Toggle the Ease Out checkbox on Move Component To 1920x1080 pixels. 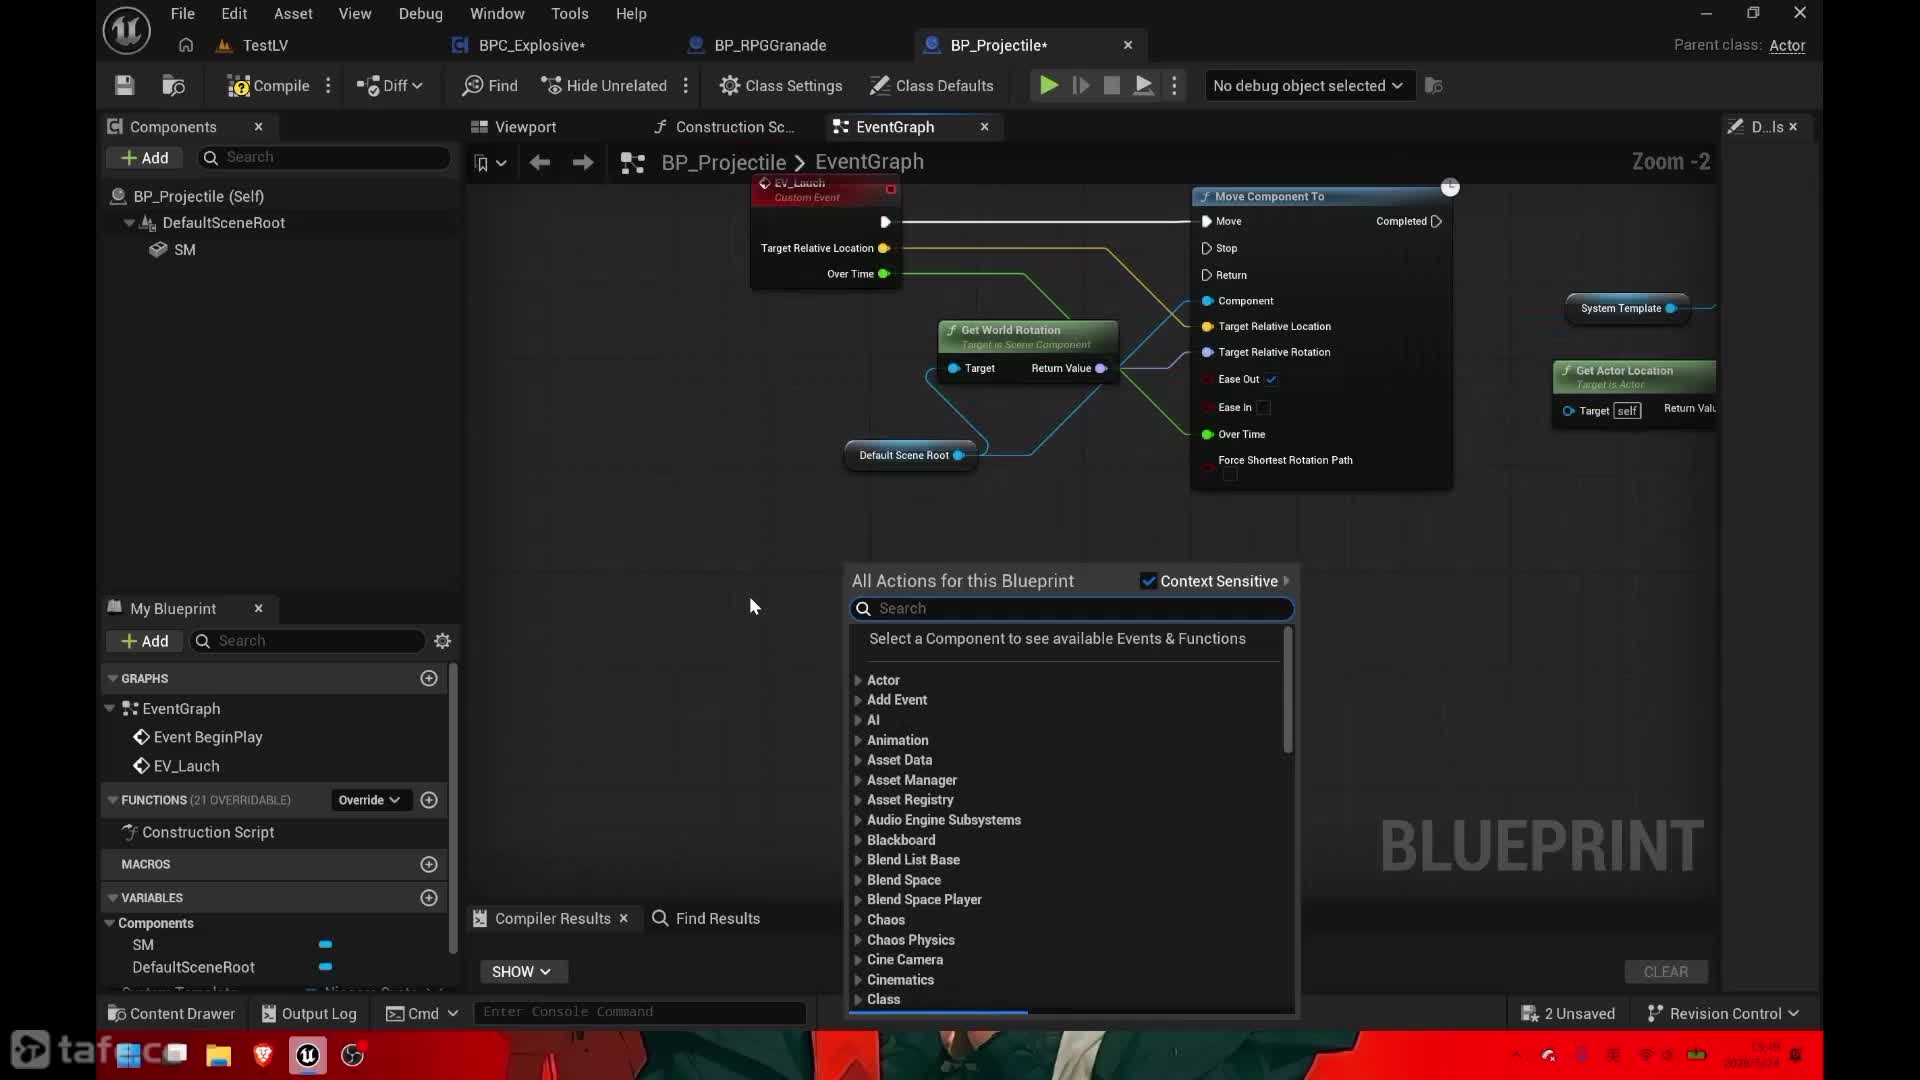click(1272, 380)
